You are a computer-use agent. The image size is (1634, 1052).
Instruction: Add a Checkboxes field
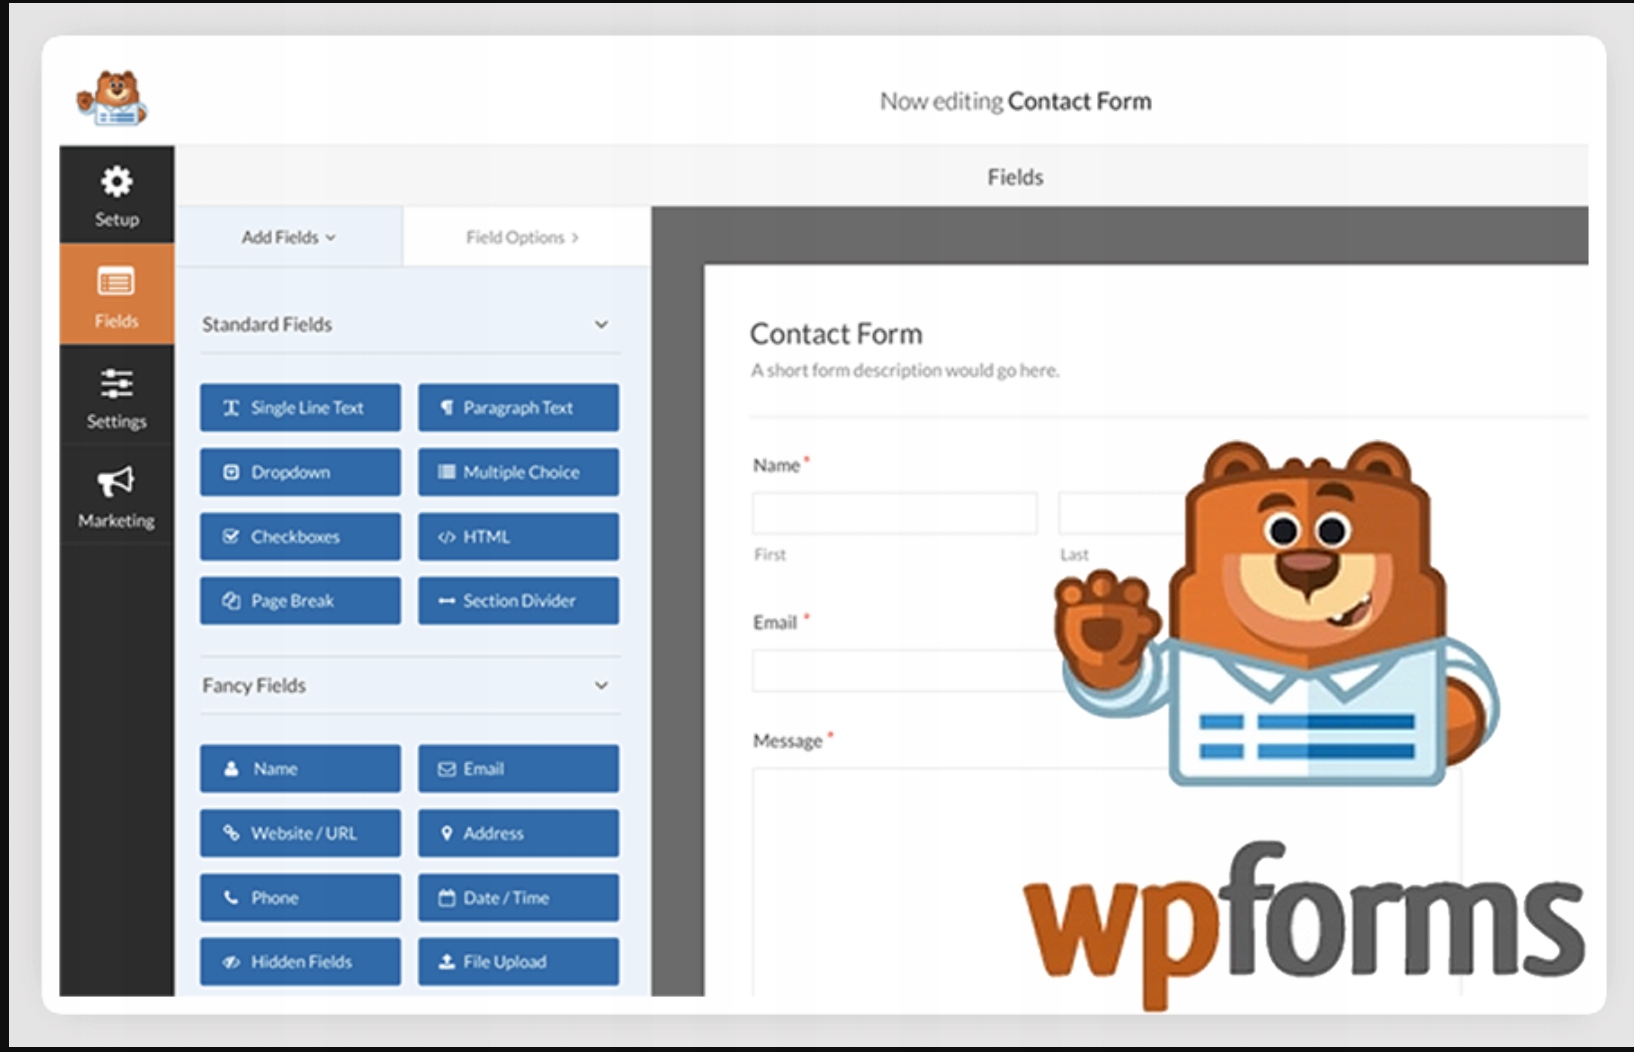(300, 537)
